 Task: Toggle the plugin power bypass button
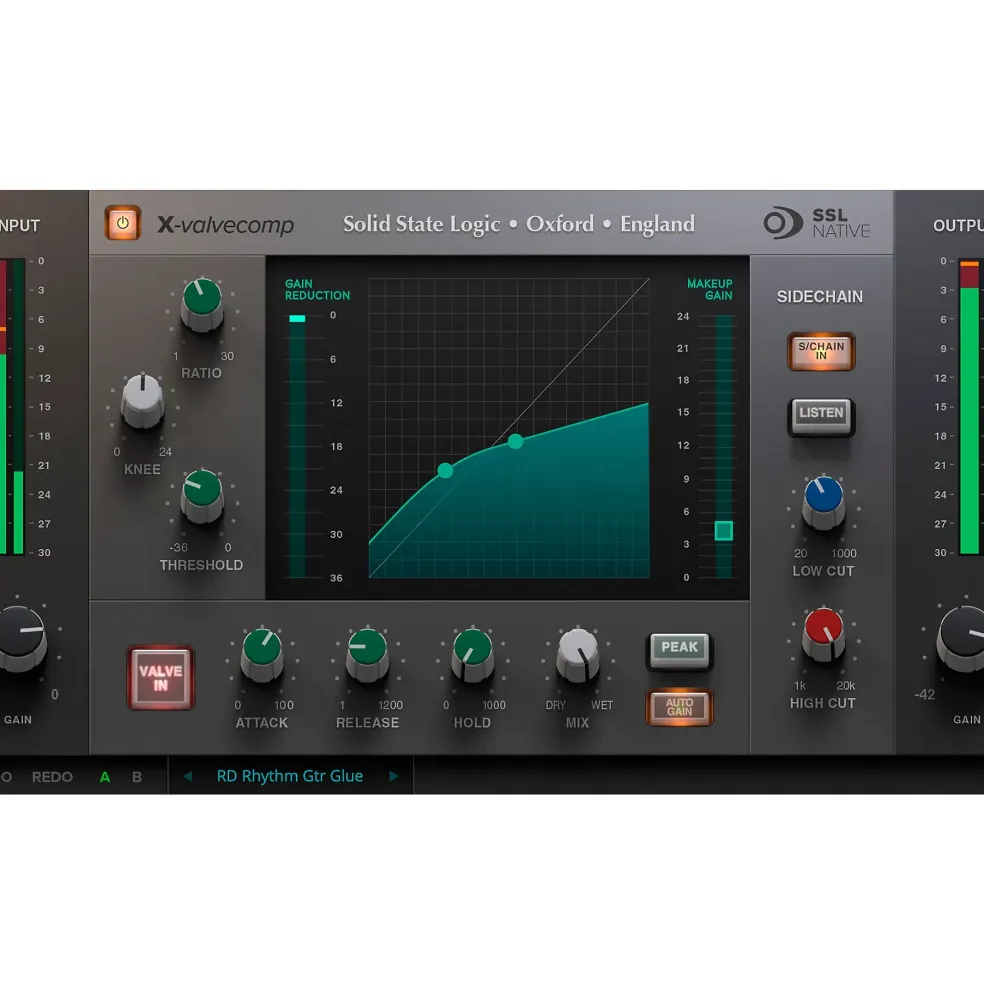tap(123, 222)
